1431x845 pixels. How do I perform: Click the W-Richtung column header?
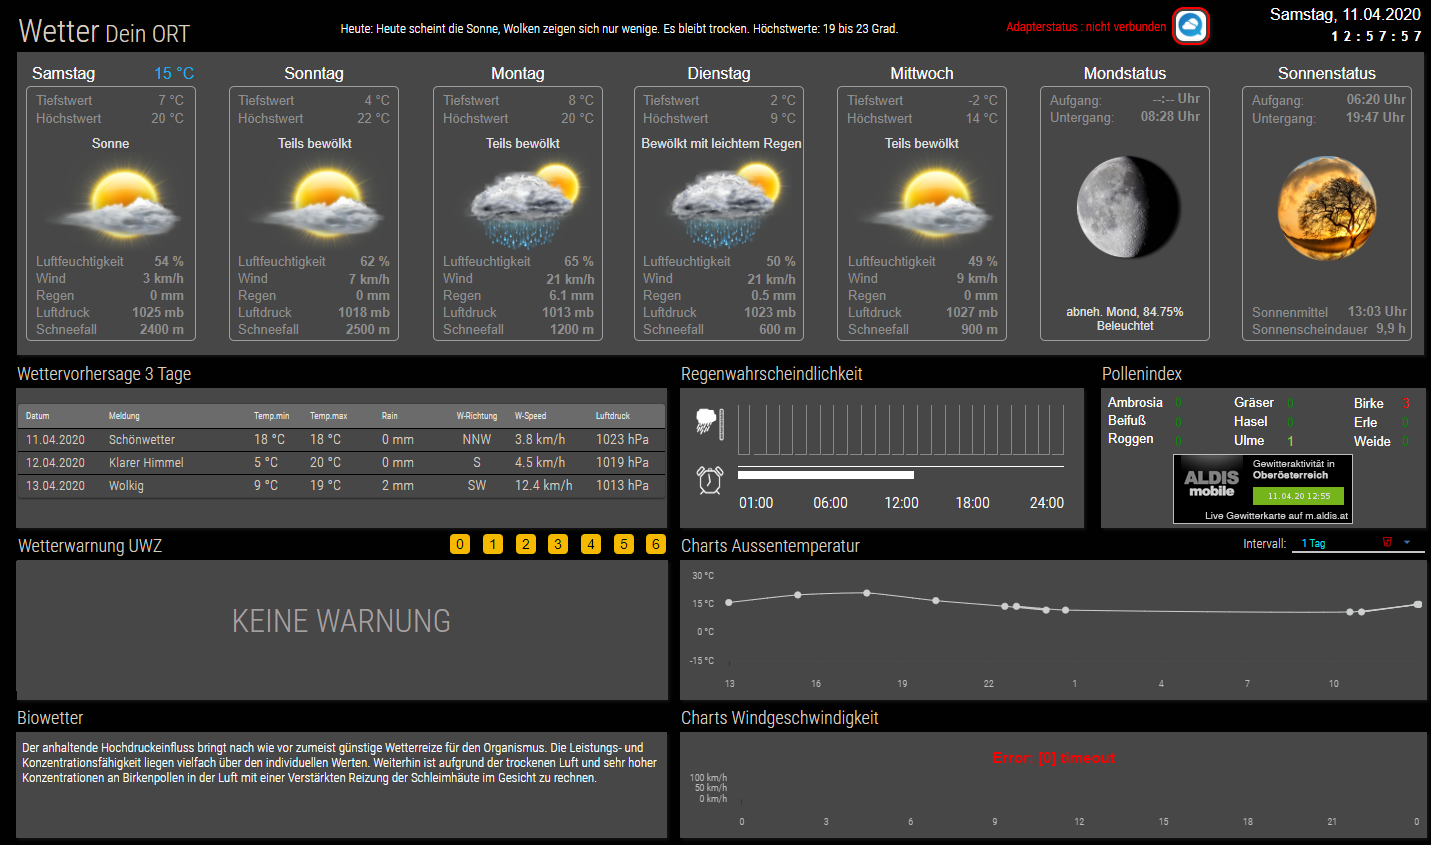(x=477, y=416)
